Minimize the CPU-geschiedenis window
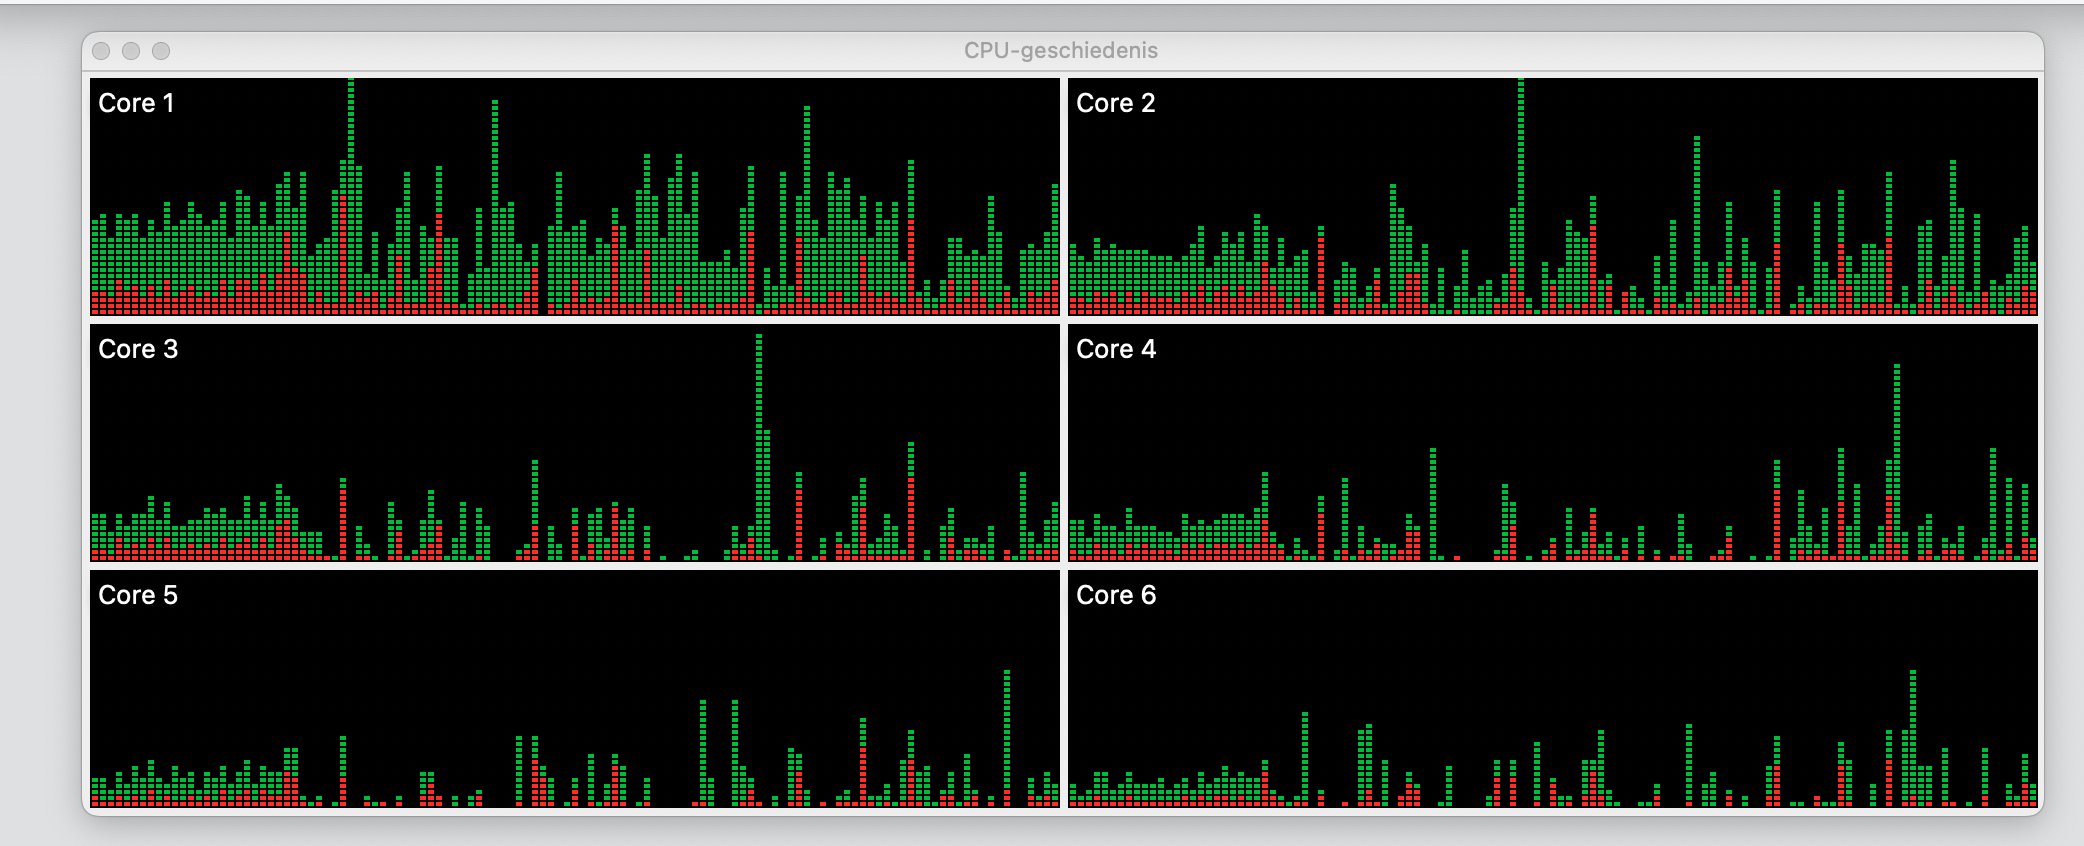 pyautogui.click(x=131, y=51)
